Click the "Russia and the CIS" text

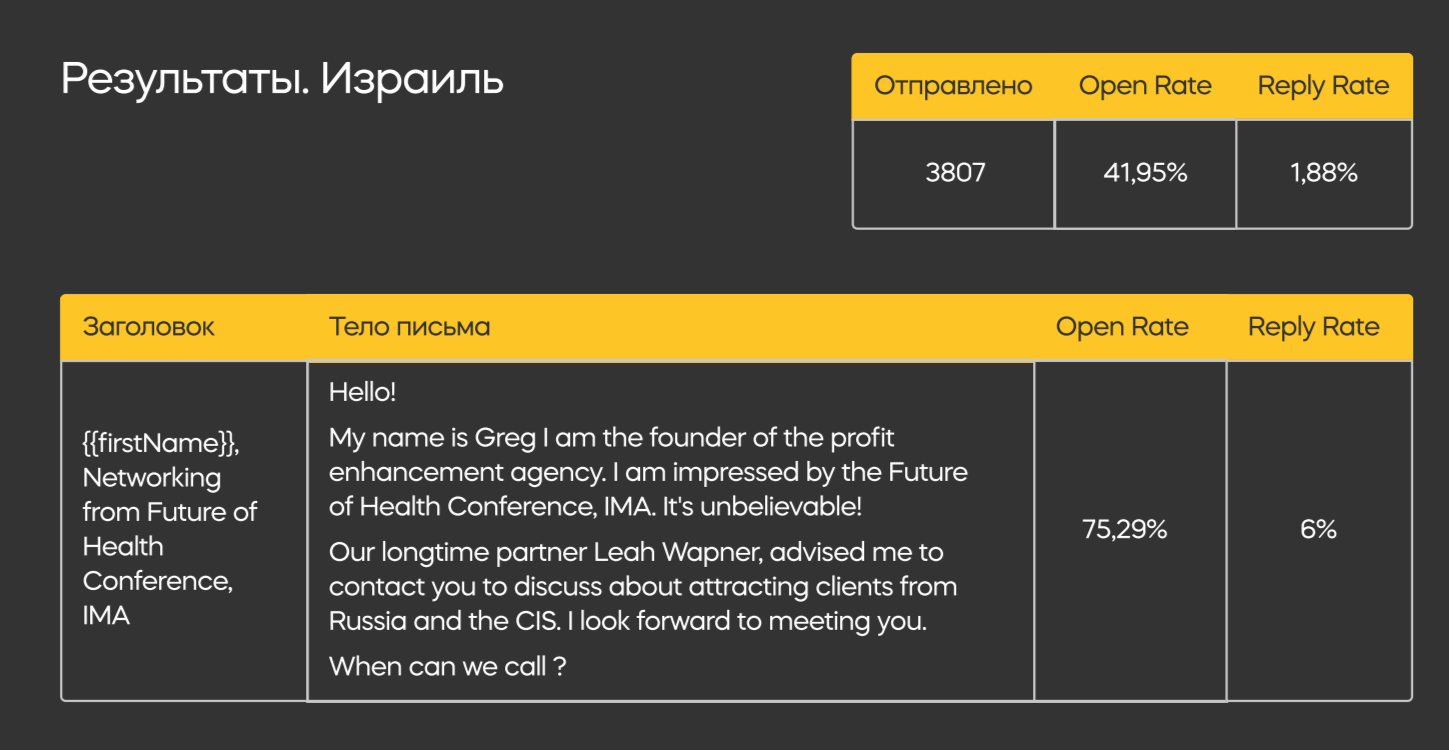[x=443, y=621]
